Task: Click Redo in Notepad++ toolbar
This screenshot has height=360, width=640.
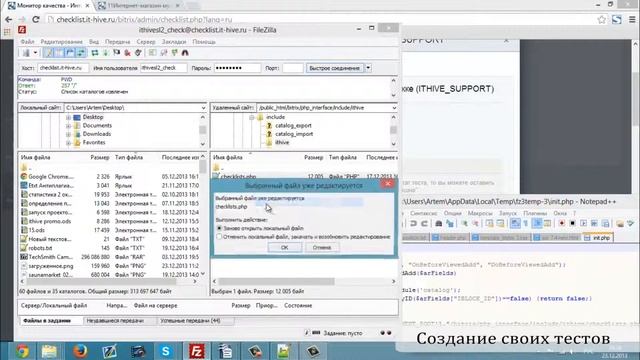Action: point(424,223)
